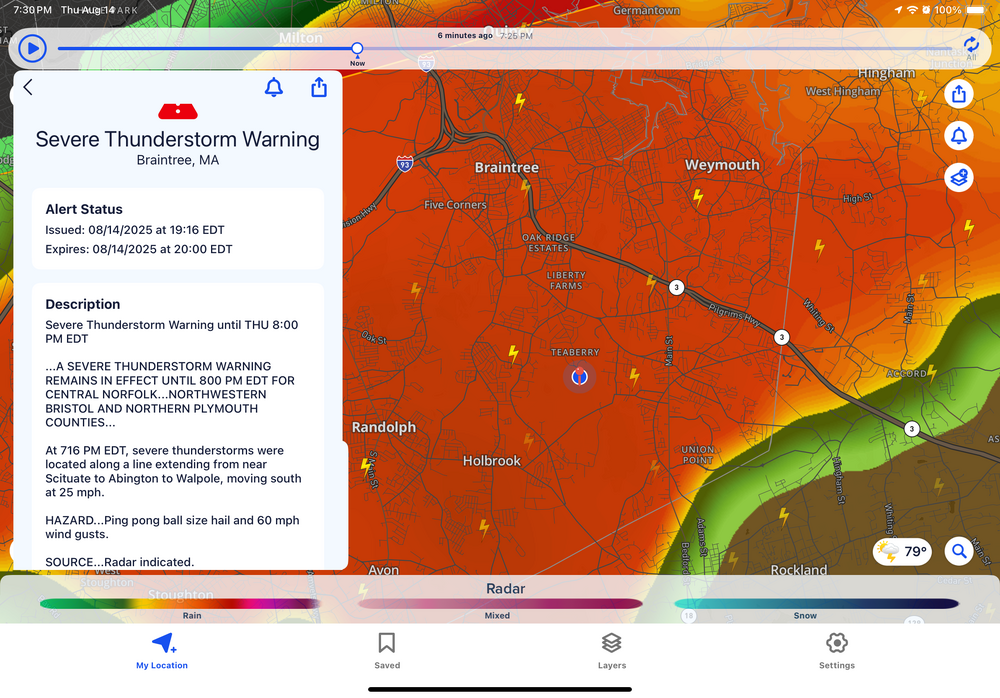
Task: Tap the HAZARD ping pong ball hail text
Action: click(172, 527)
